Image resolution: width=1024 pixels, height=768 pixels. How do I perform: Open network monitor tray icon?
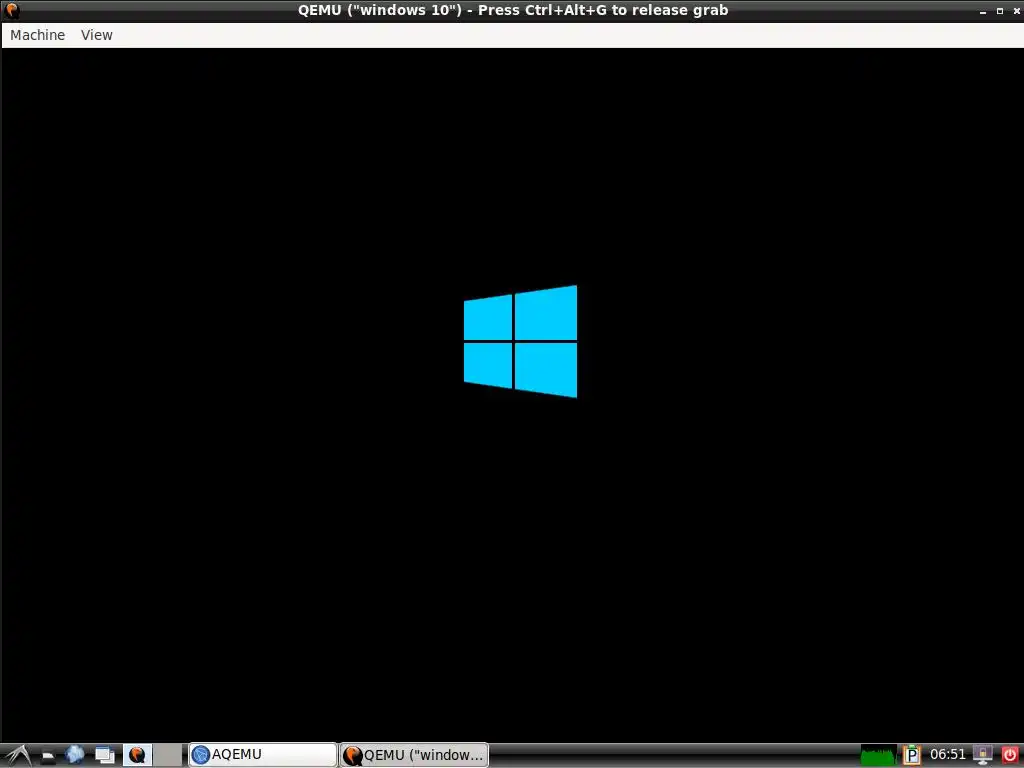click(x=982, y=755)
